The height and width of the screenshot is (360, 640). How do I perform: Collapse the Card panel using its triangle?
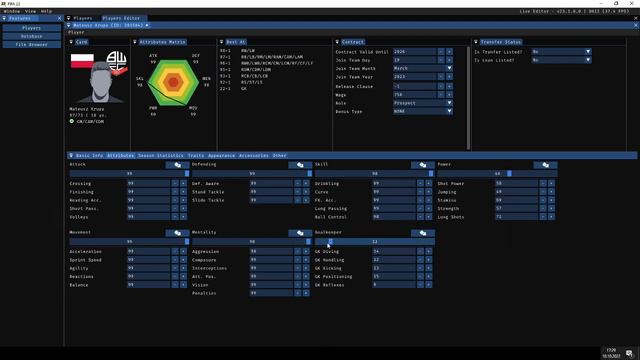(71, 42)
